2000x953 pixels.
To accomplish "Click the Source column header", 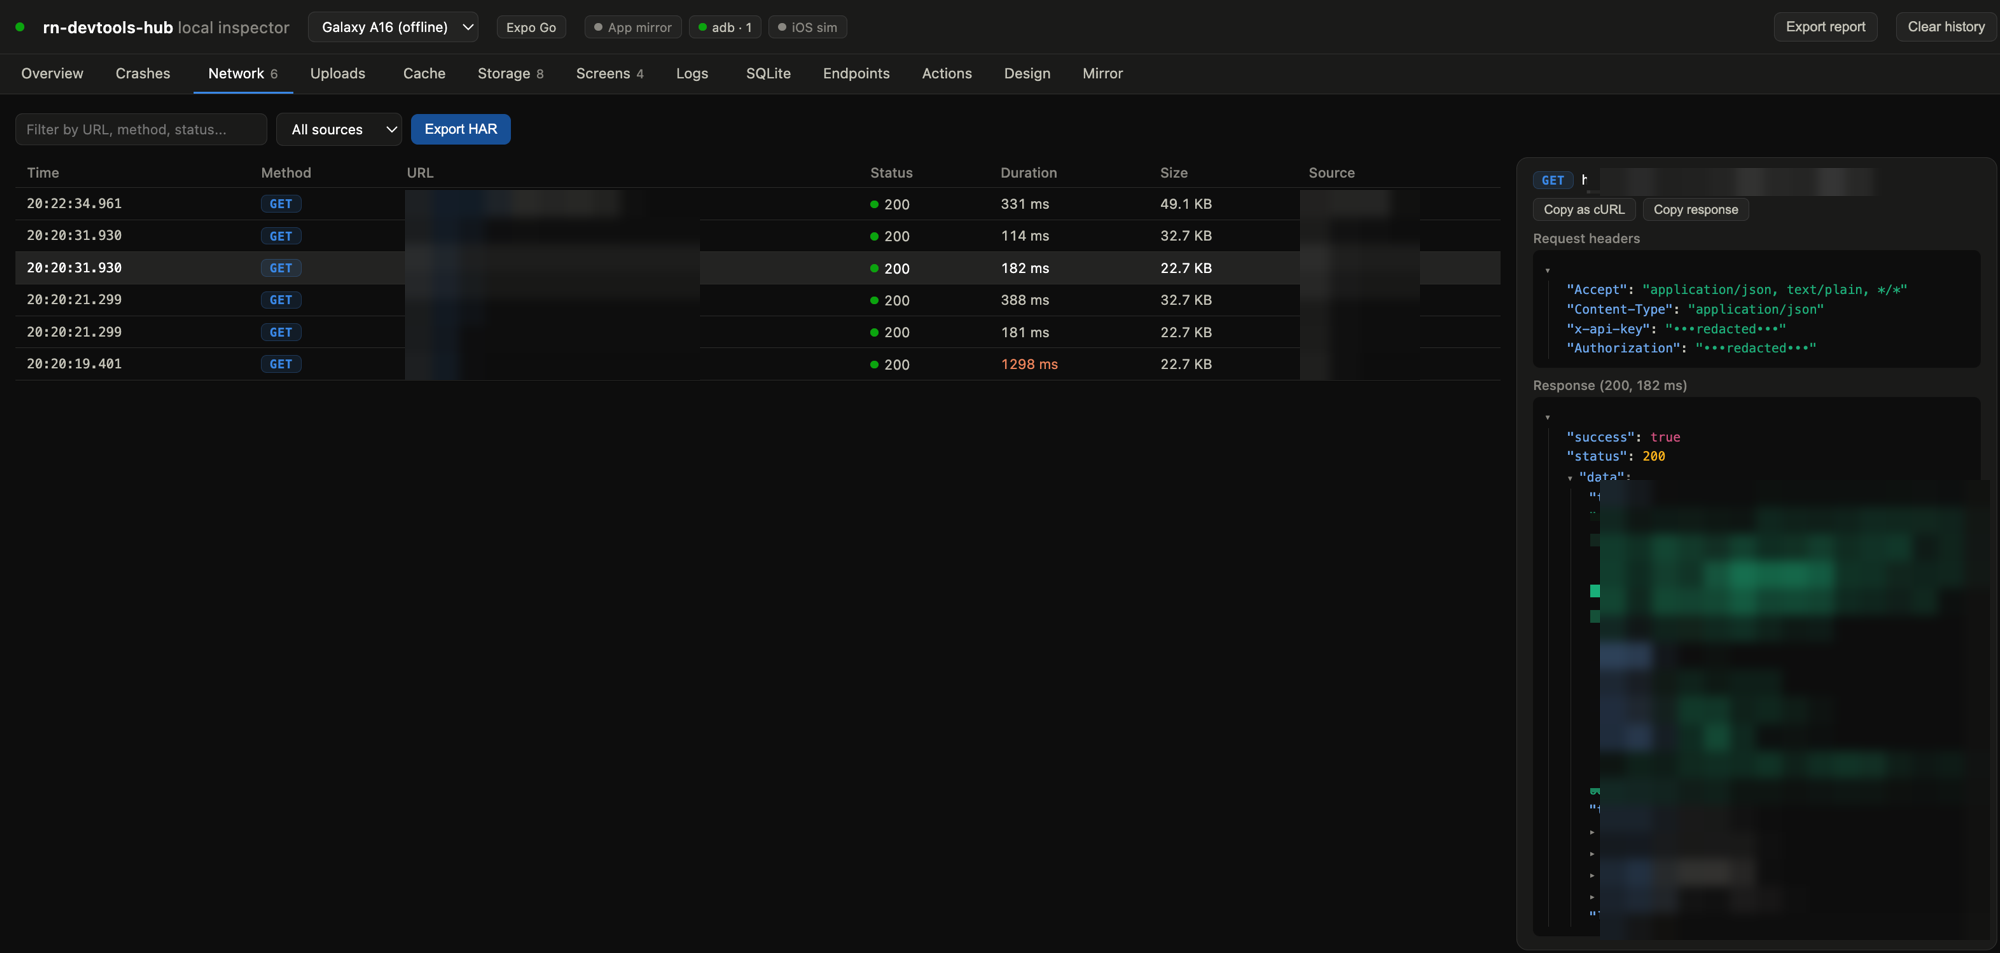I will (1331, 172).
